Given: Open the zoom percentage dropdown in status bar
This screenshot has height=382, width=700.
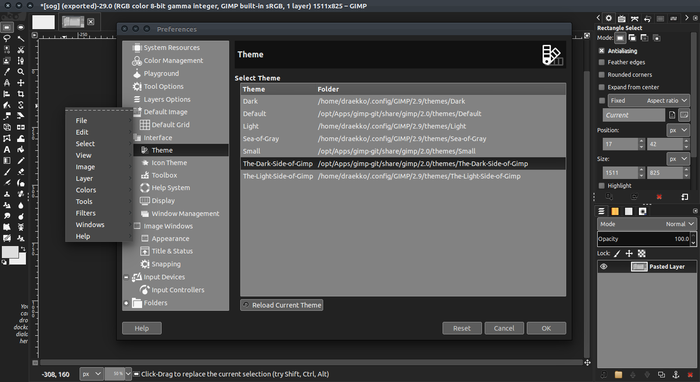Looking at the screenshot, I should pos(129,374).
